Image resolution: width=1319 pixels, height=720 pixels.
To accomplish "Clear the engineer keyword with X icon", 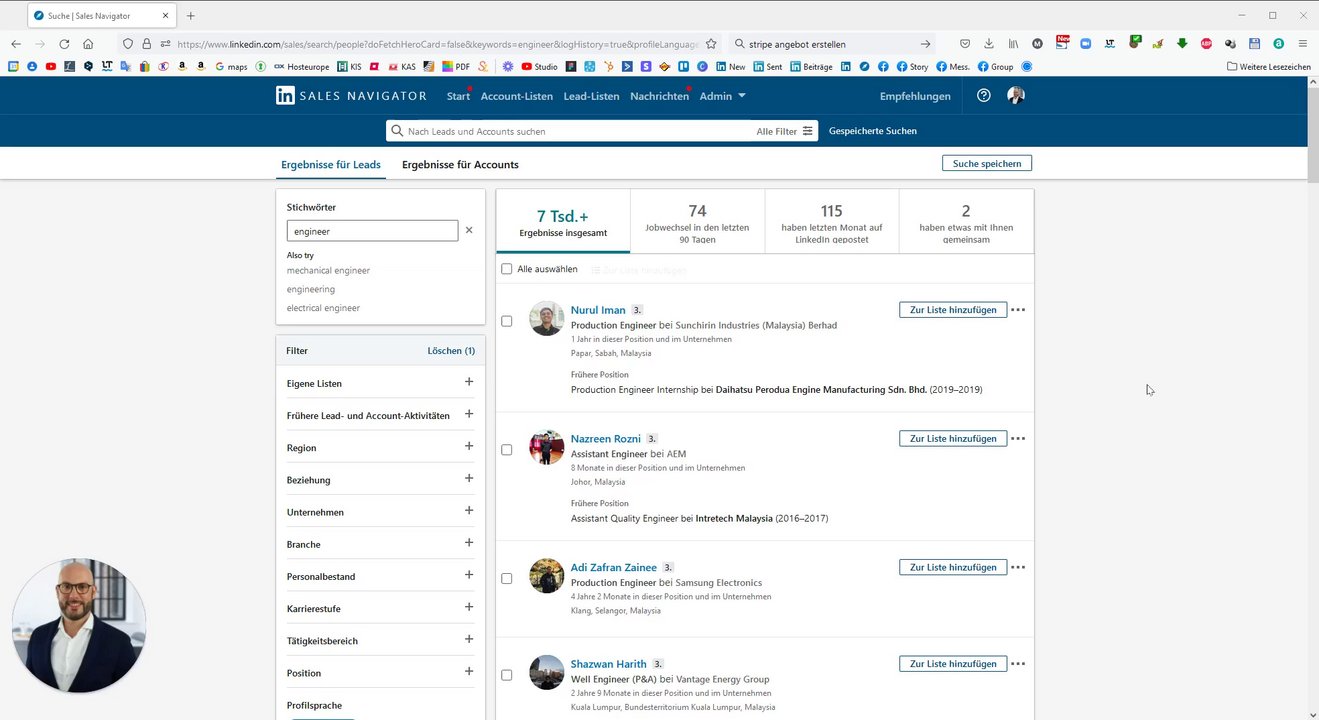I will click(469, 230).
